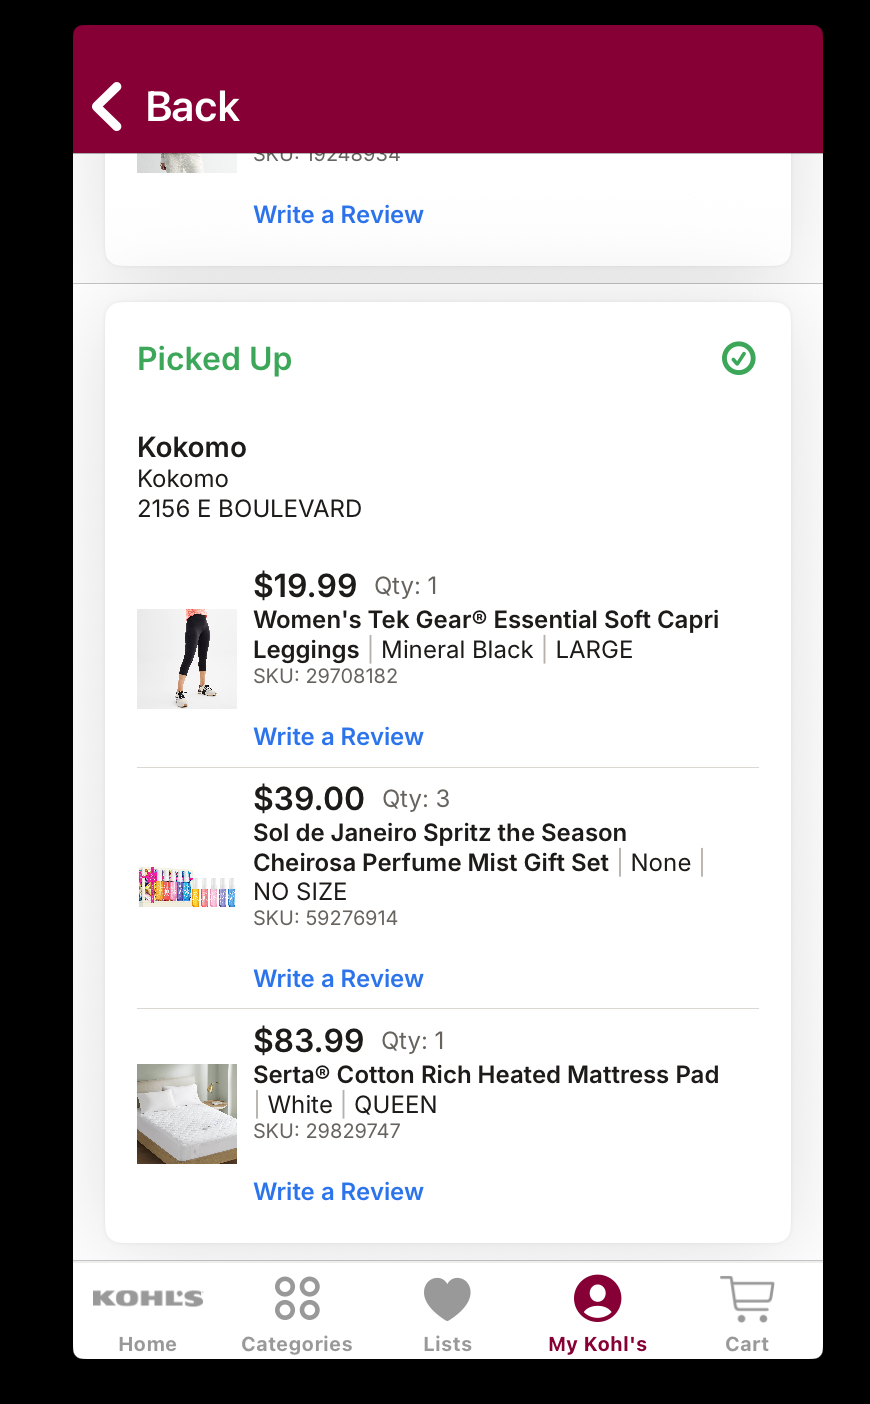Open Categories four-circle icon
This screenshot has width=870, height=1404.
pos(297,1298)
